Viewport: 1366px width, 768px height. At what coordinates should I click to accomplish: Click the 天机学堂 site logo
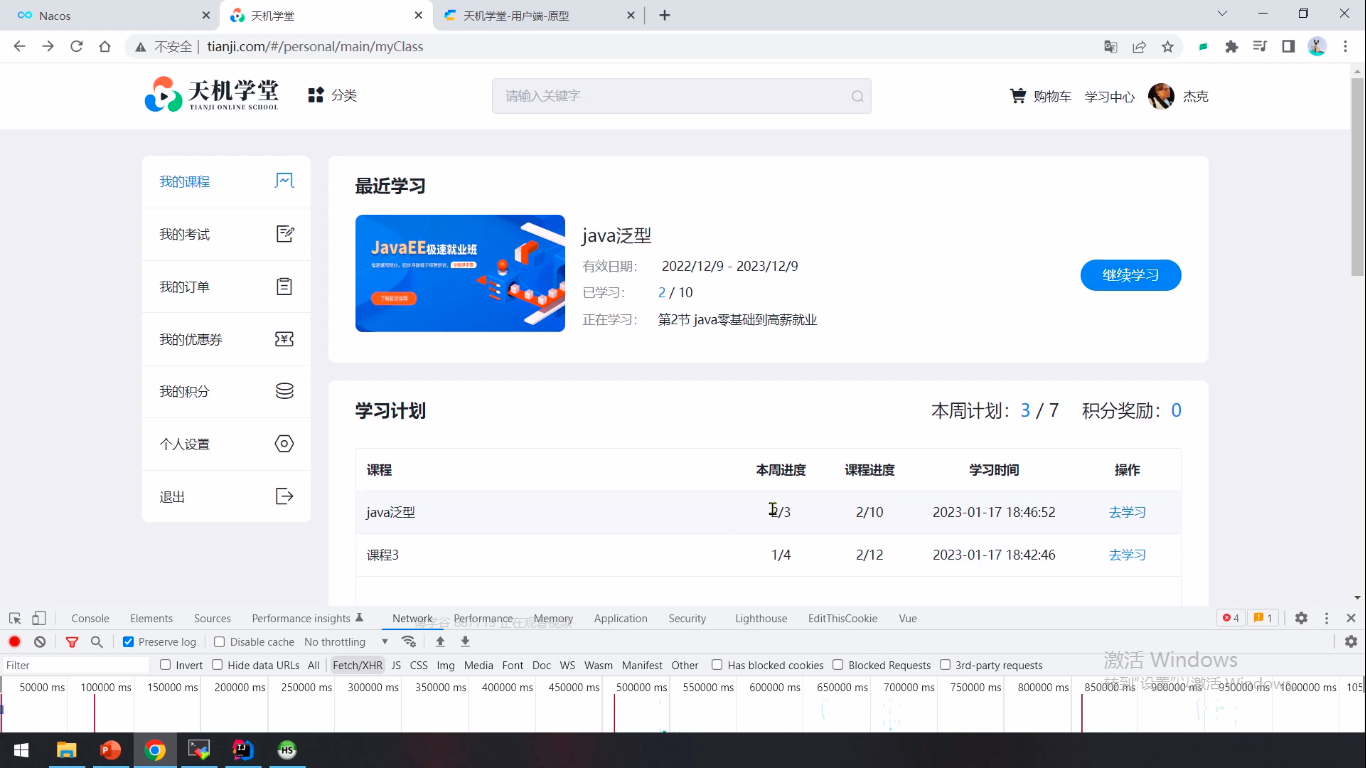(212, 95)
